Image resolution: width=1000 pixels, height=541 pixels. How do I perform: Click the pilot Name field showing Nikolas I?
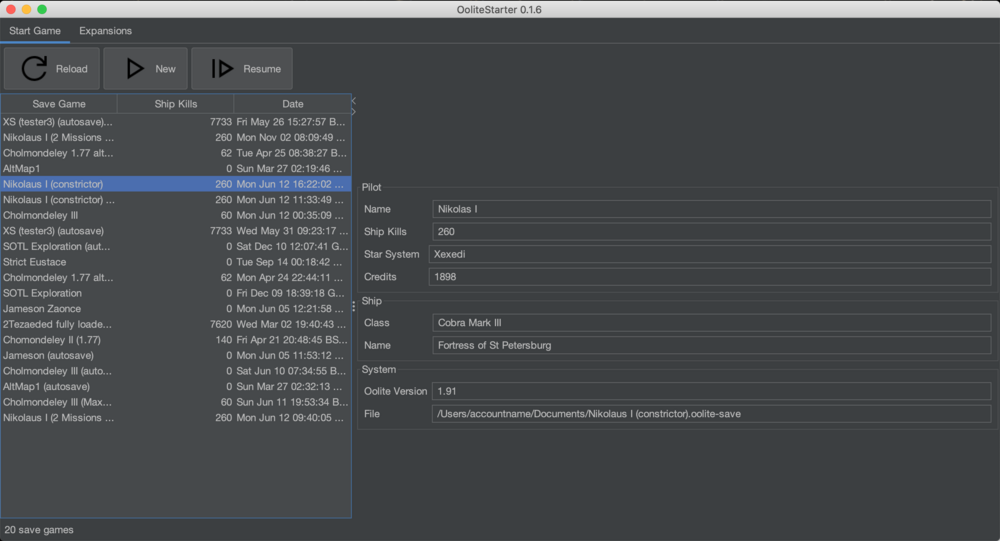711,209
